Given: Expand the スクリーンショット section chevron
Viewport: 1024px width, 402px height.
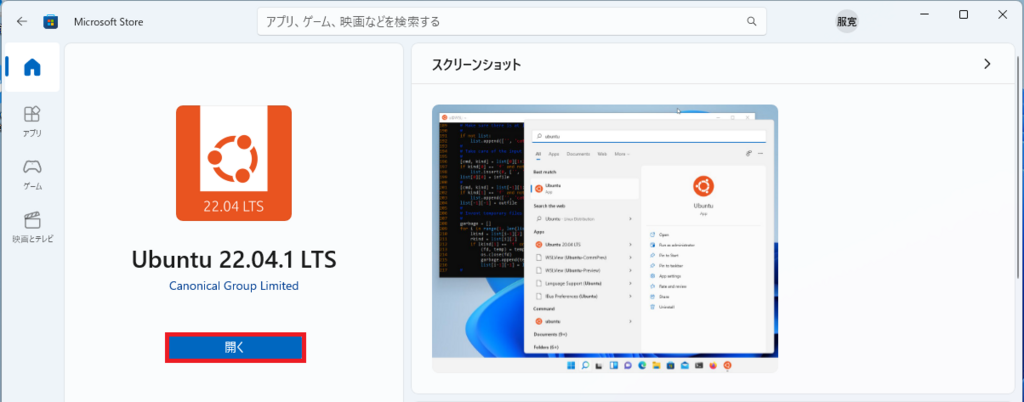Looking at the screenshot, I should pyautogui.click(x=987, y=64).
